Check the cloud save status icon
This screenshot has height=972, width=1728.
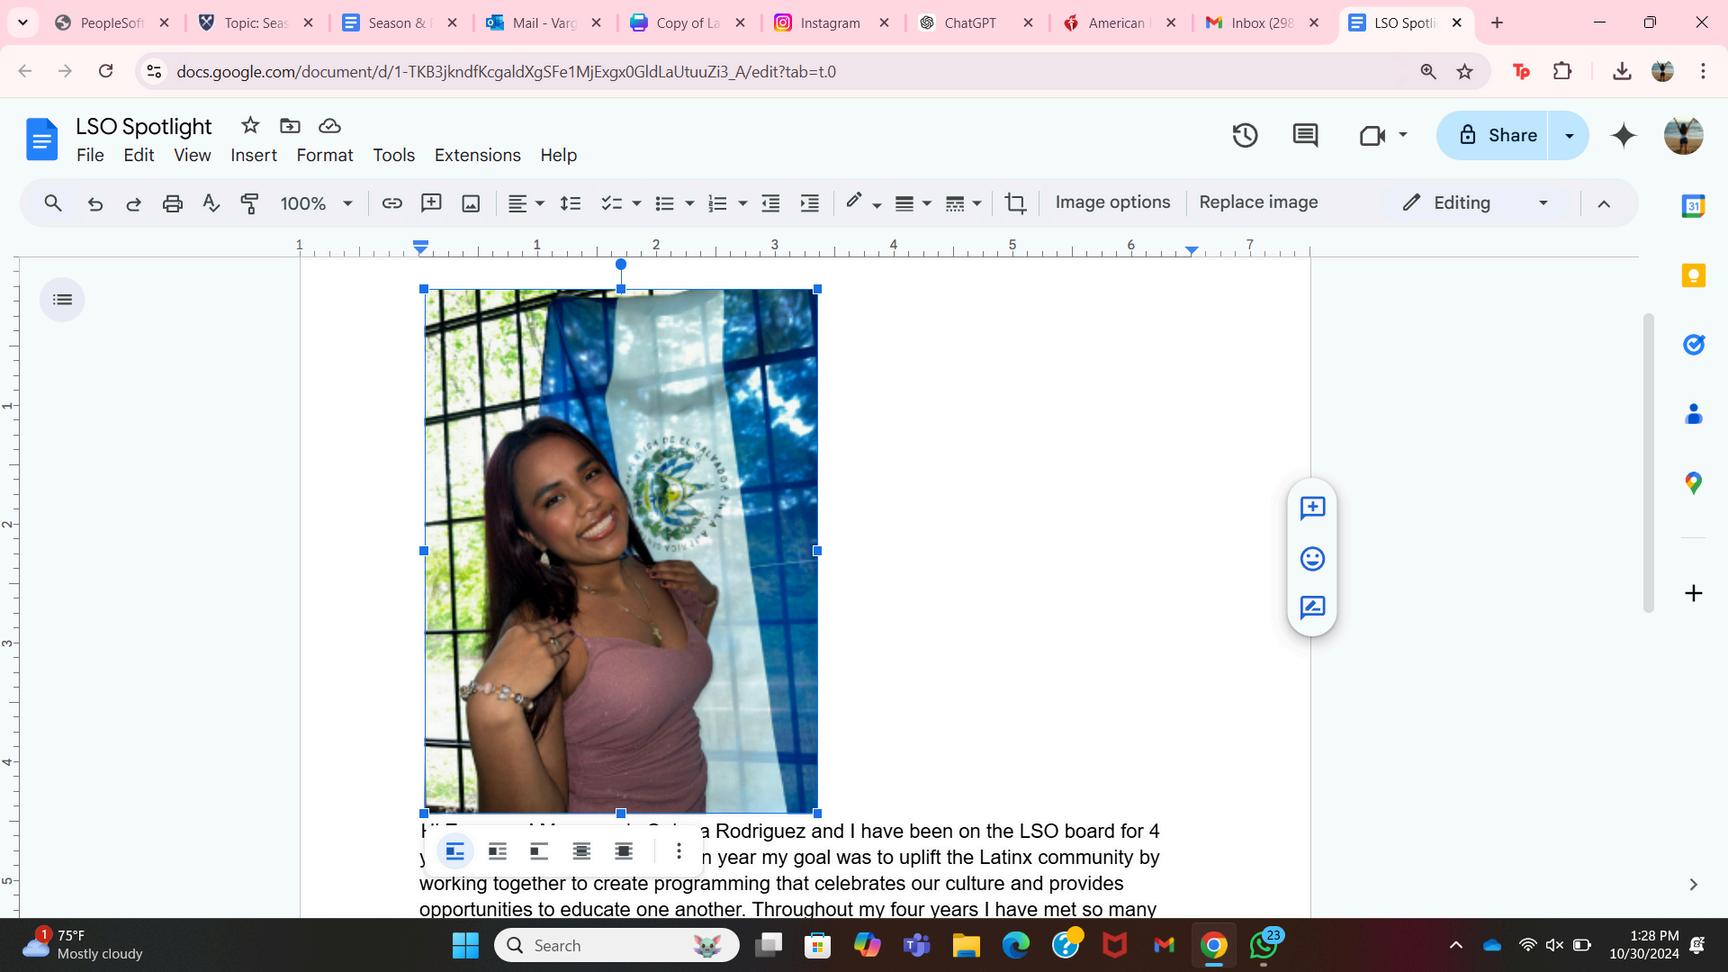coord(329,125)
